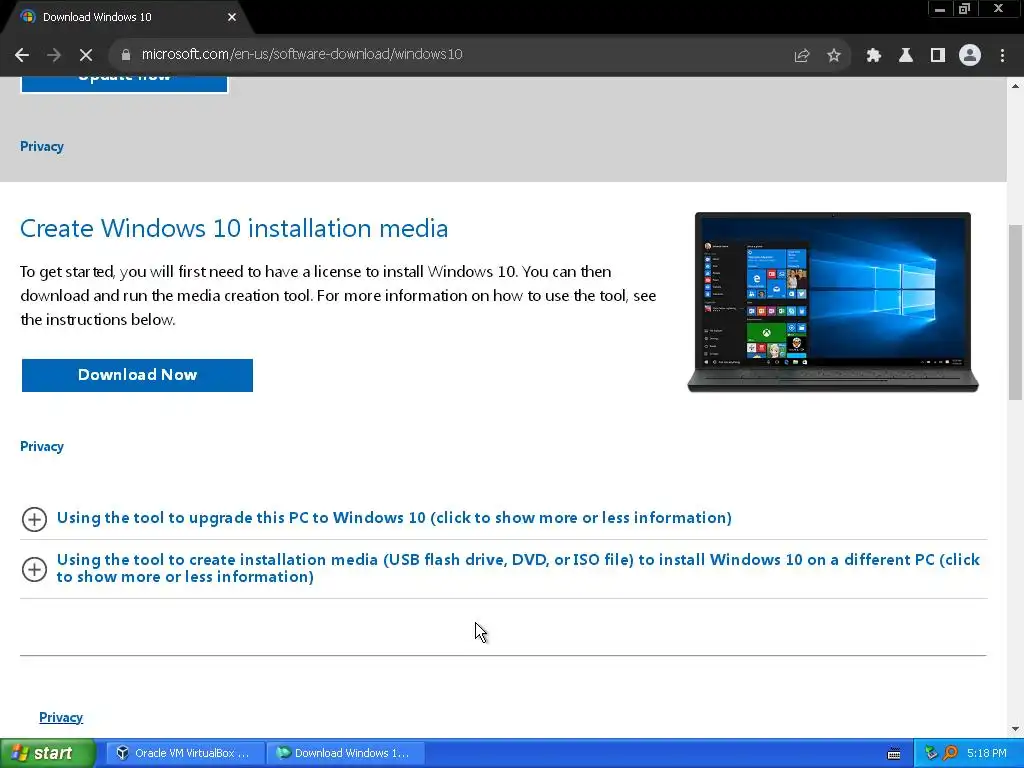Switch to Oracle VM VirtualBox taskbar item
Screen dimensions: 1024x768
point(185,753)
